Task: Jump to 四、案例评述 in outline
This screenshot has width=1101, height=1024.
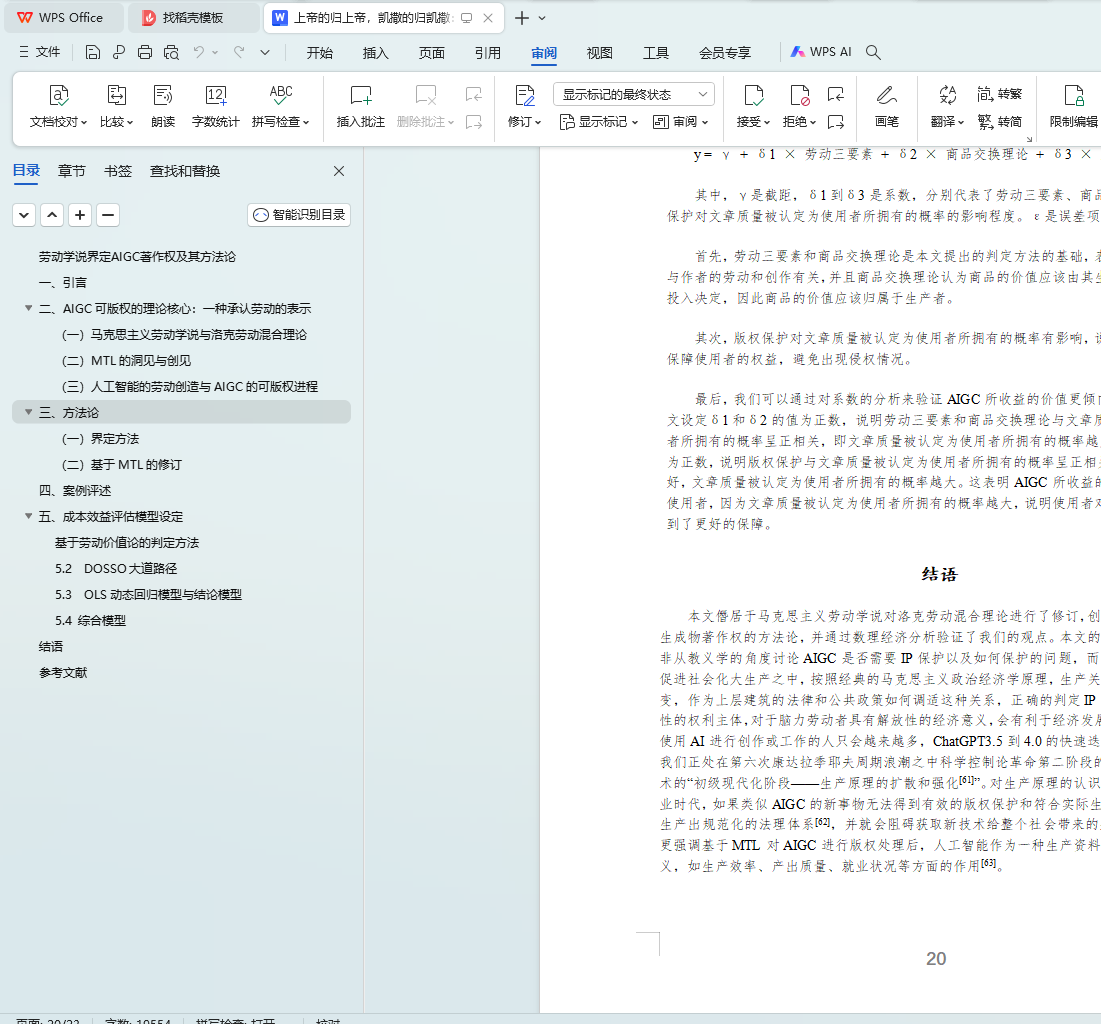Action: (x=75, y=490)
